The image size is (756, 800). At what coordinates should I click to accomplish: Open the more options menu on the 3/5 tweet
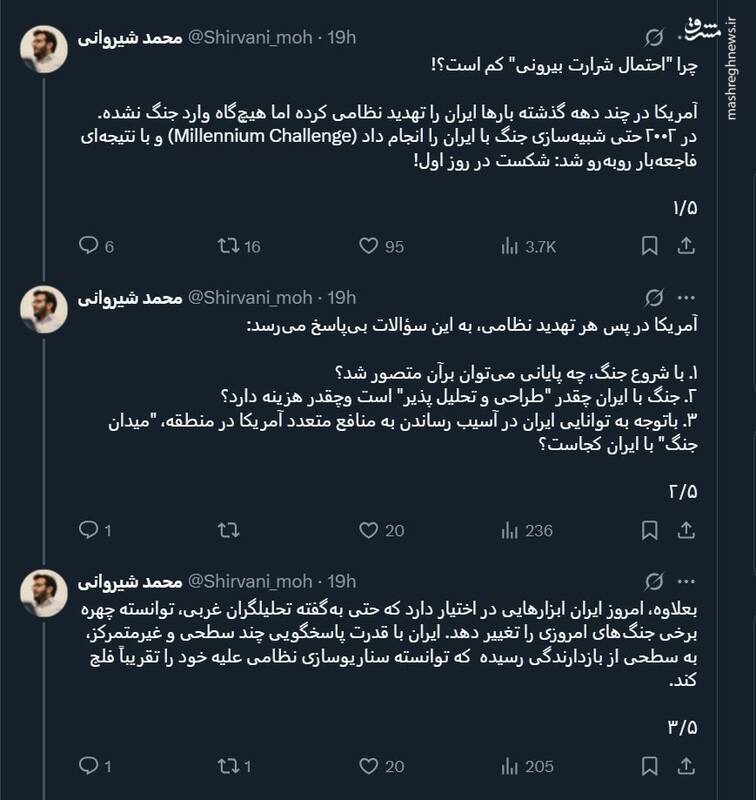[x=687, y=581]
